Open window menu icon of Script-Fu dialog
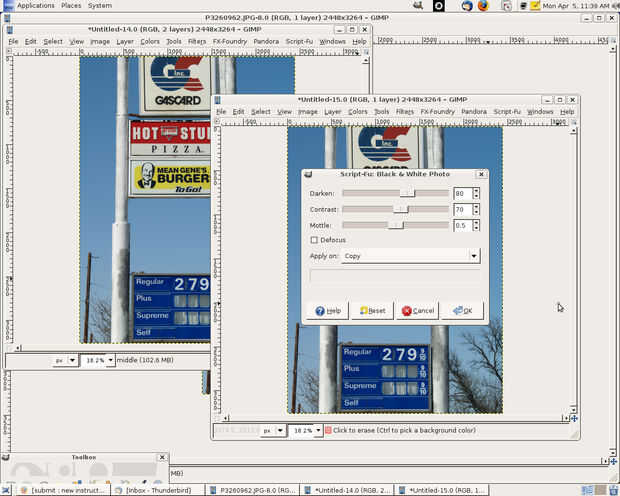Viewport: 620px width, 496px height. (x=308, y=174)
